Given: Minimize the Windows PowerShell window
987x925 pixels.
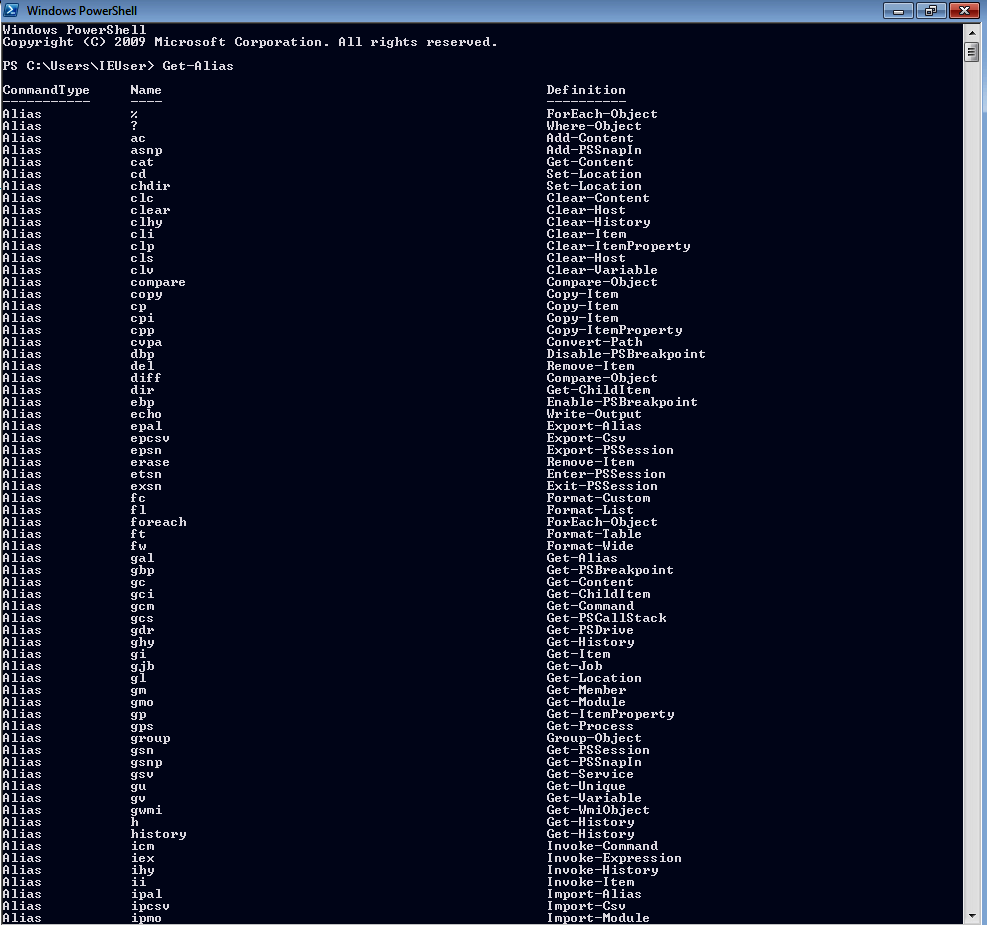Looking at the screenshot, I should coord(898,9).
